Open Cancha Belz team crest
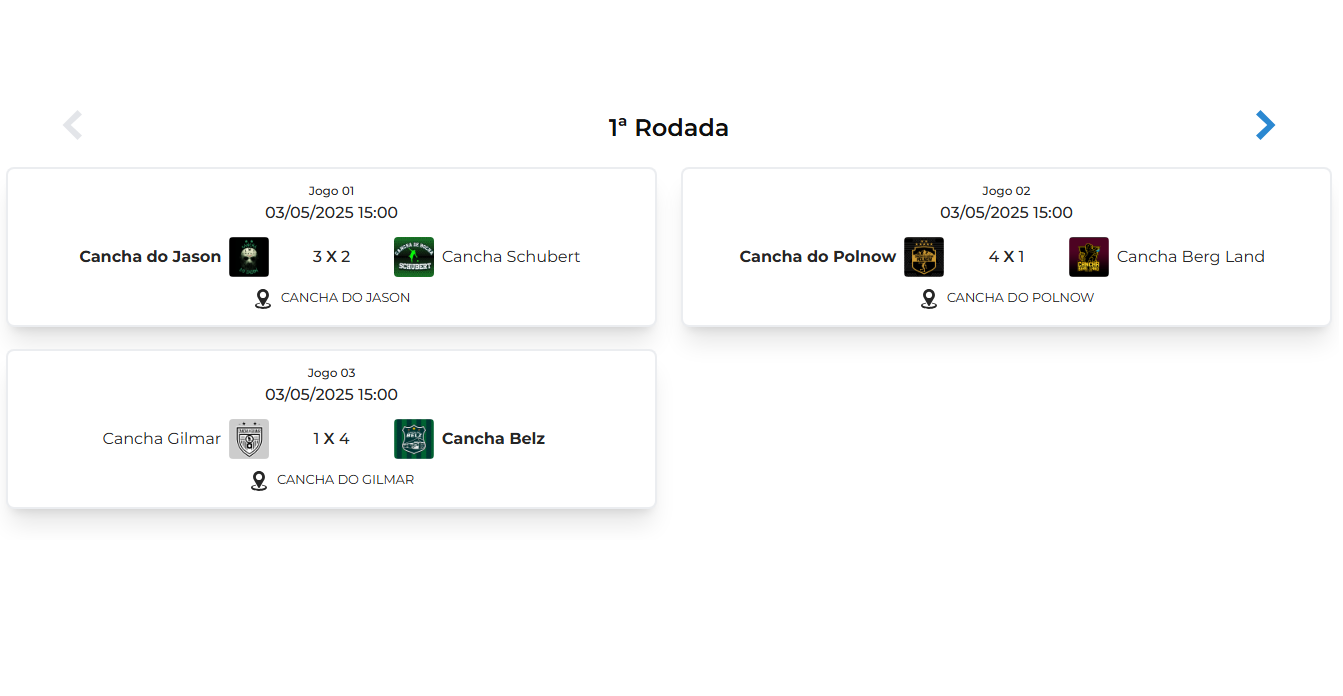 click(414, 439)
